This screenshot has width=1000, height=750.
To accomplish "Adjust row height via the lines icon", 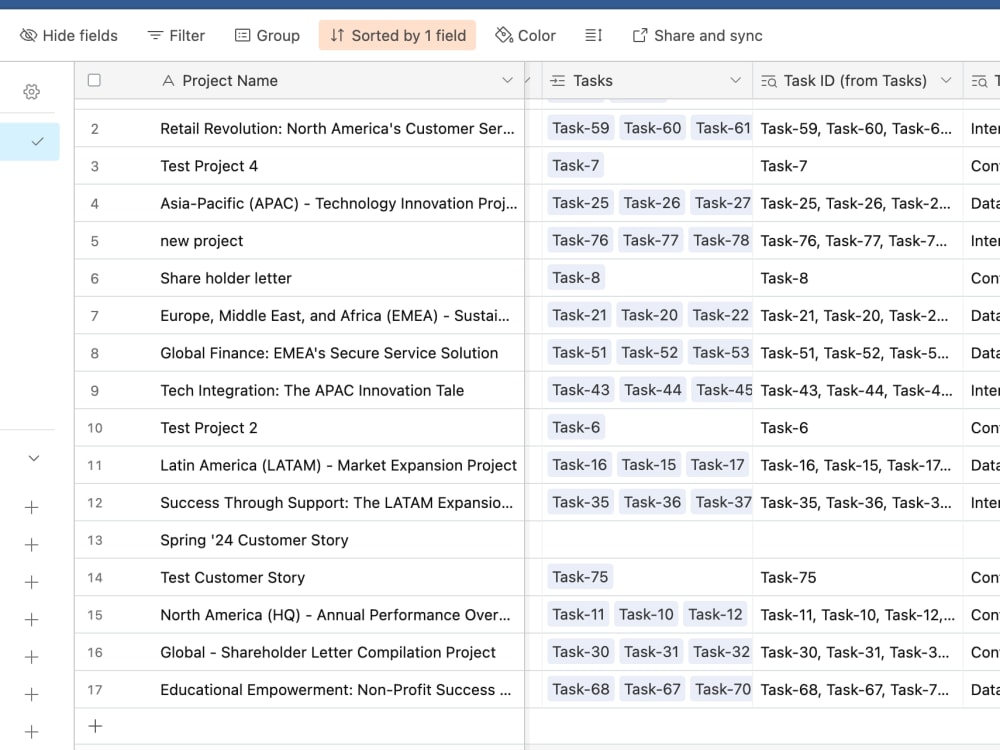I will pyautogui.click(x=594, y=35).
